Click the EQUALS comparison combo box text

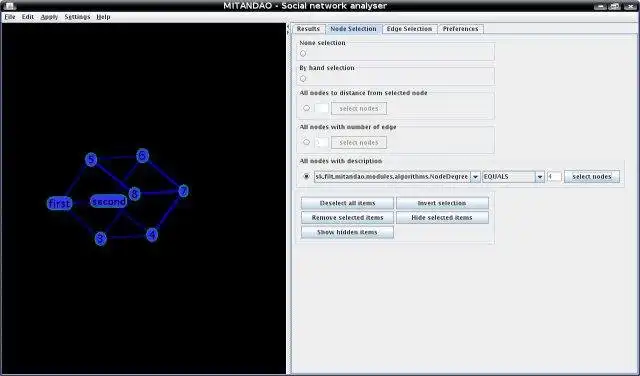point(509,177)
